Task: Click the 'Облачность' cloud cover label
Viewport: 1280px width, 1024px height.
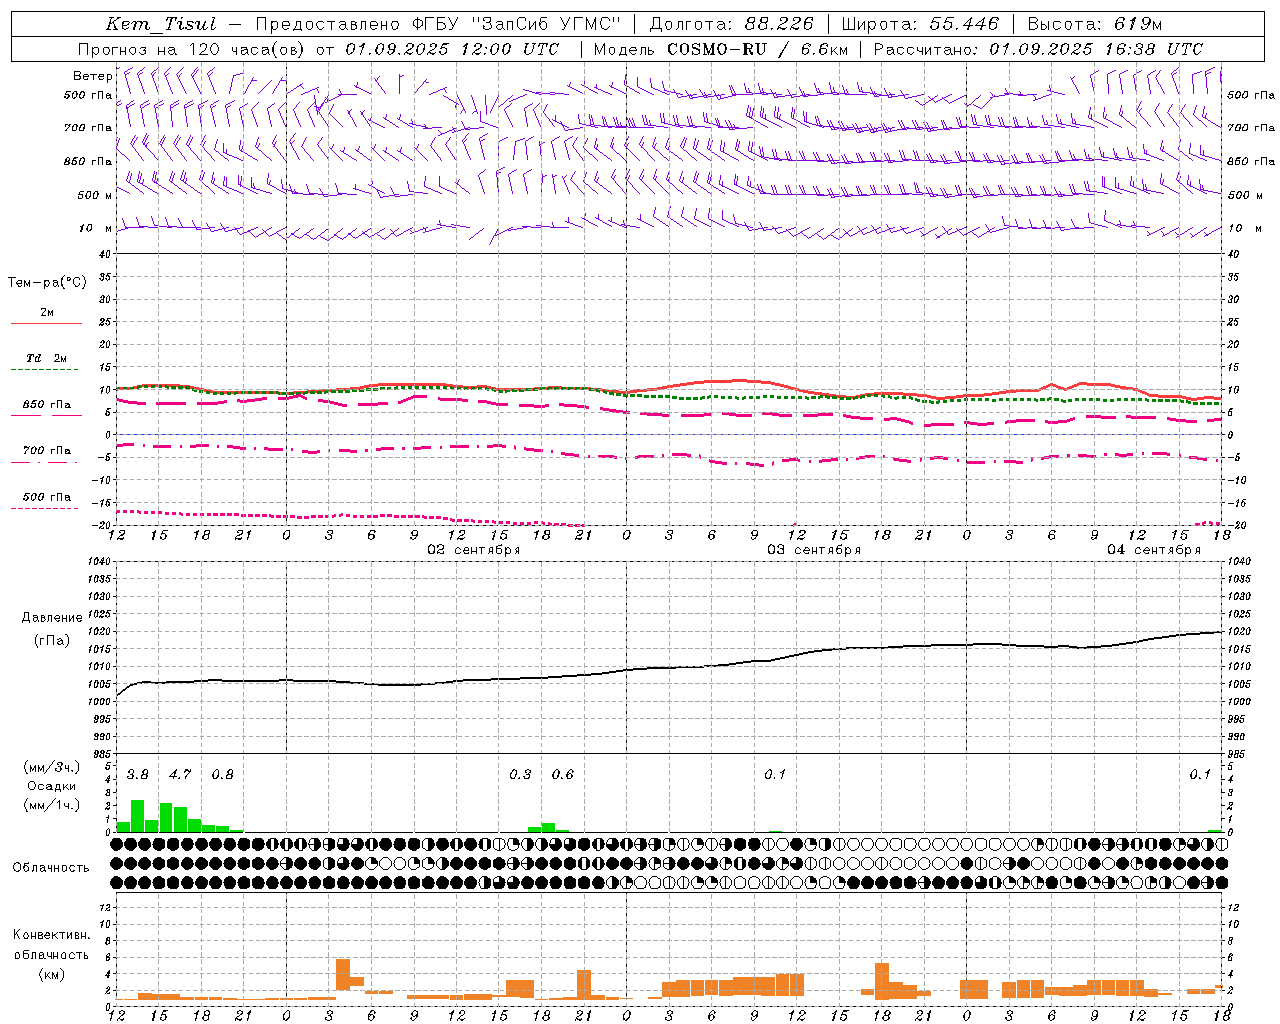Action: [x=51, y=868]
